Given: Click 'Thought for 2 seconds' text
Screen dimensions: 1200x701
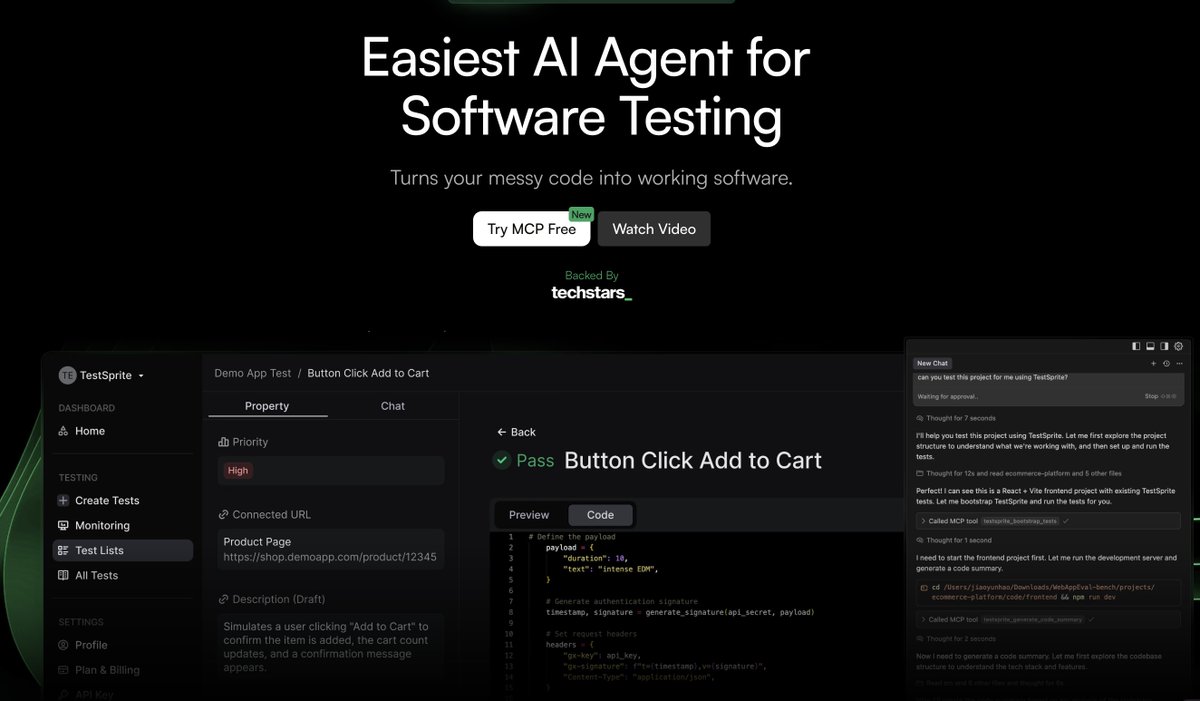Looking at the screenshot, I should [x=960, y=638].
